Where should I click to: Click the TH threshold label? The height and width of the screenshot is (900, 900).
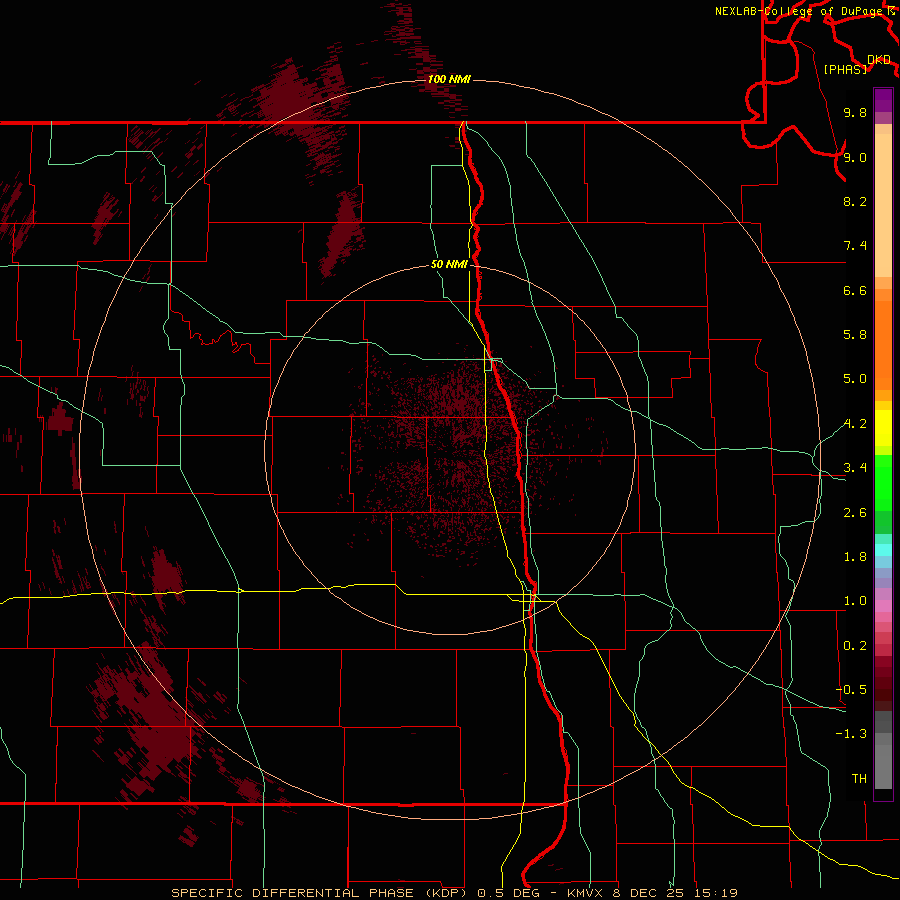[859, 779]
